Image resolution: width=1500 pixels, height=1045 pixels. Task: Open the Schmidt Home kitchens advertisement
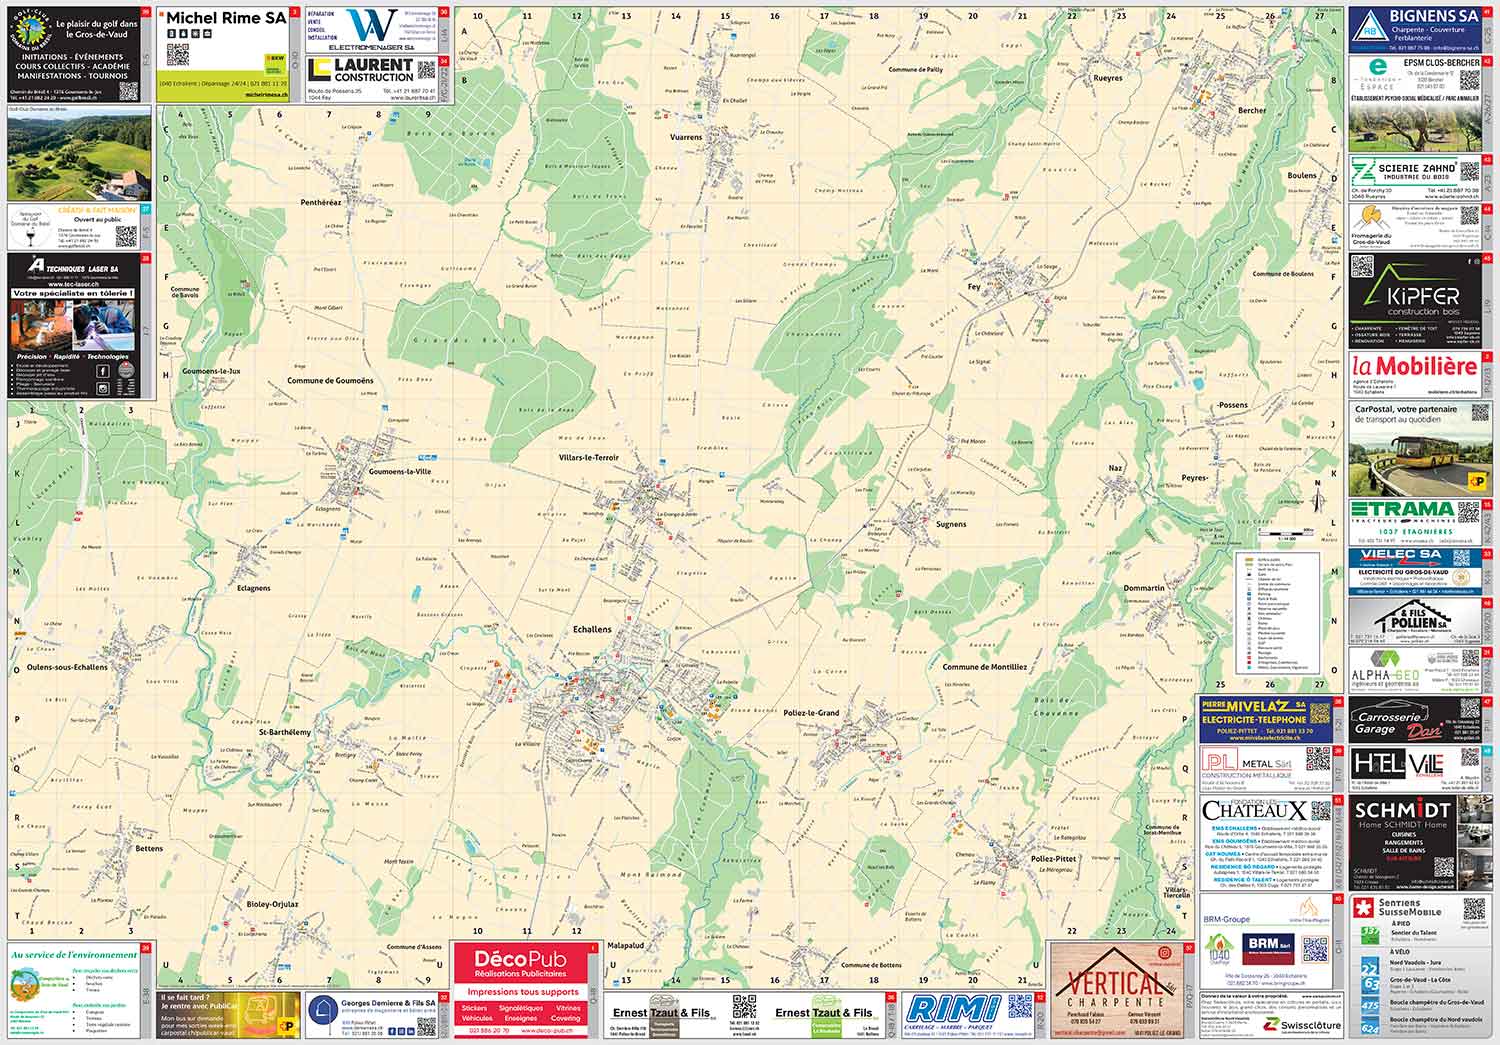(x=1420, y=843)
